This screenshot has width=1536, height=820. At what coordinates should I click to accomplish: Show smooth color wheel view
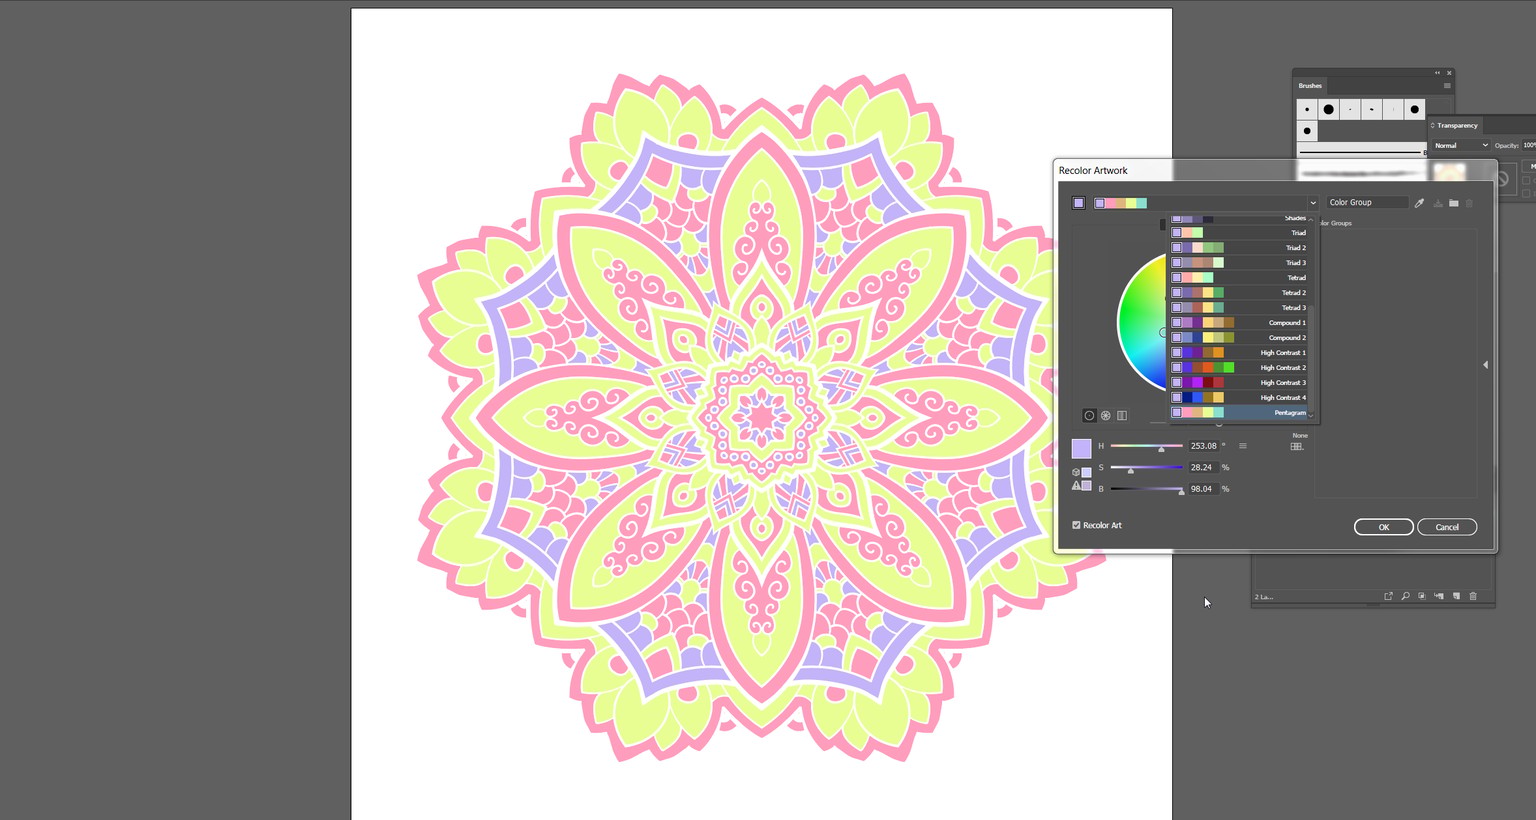point(1089,415)
